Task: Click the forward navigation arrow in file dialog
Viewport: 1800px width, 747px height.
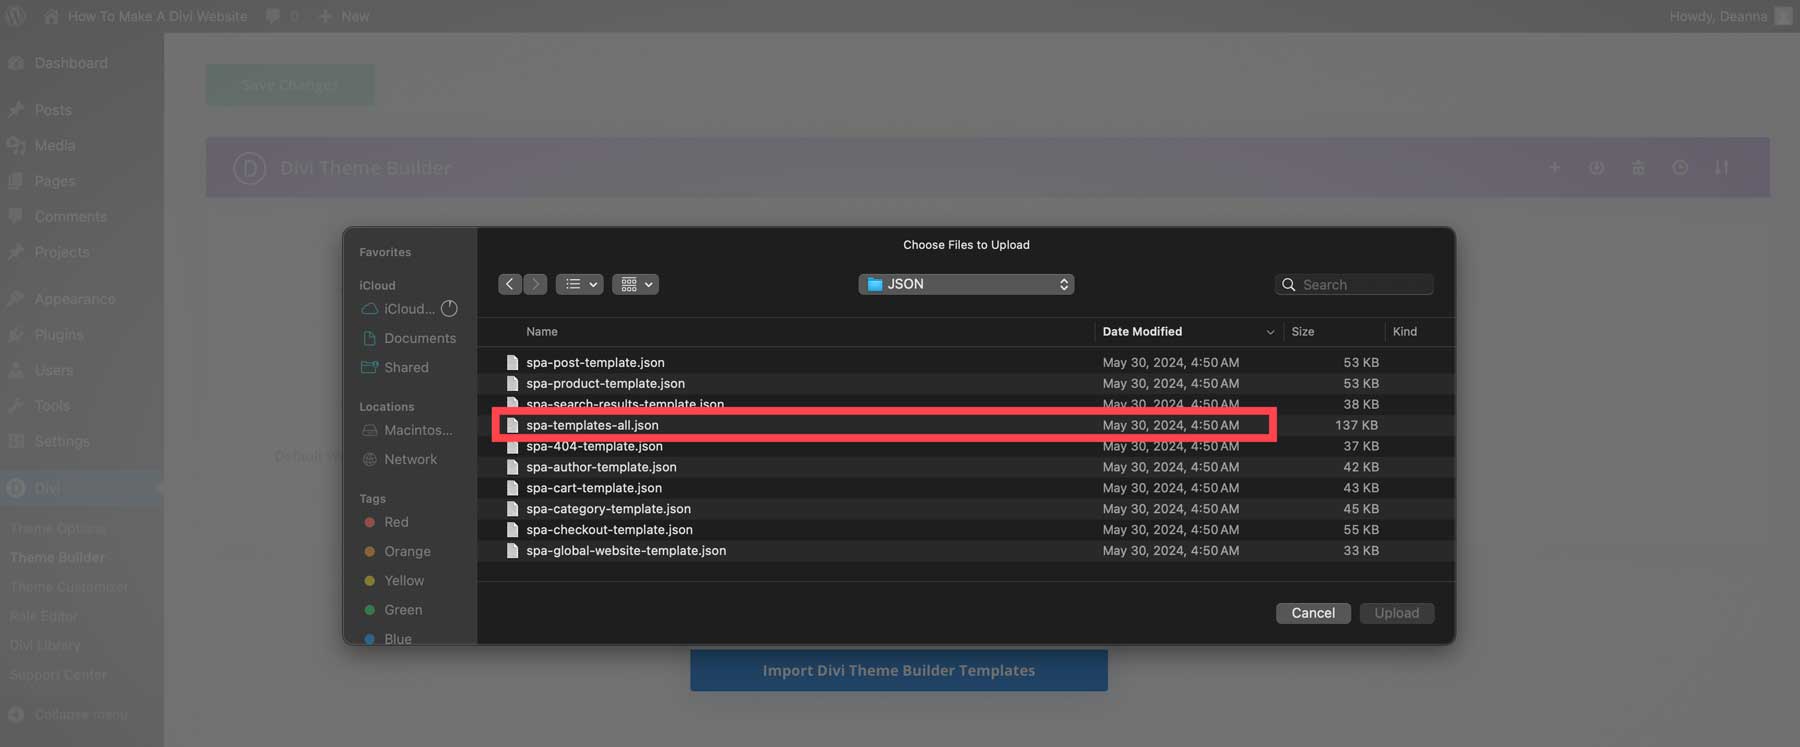Action: (x=536, y=285)
